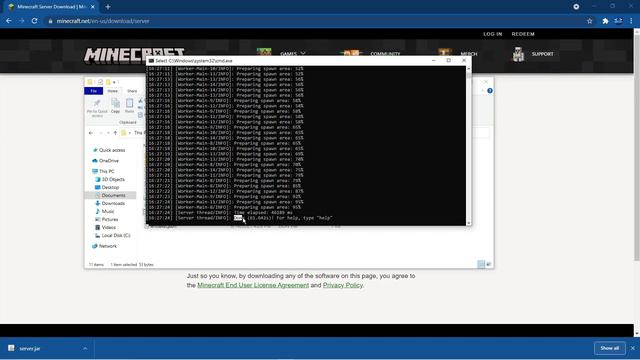This screenshot has height=360, width=640.
Task: Click Pin to Quick access in File Explorer
Action: 97,107
